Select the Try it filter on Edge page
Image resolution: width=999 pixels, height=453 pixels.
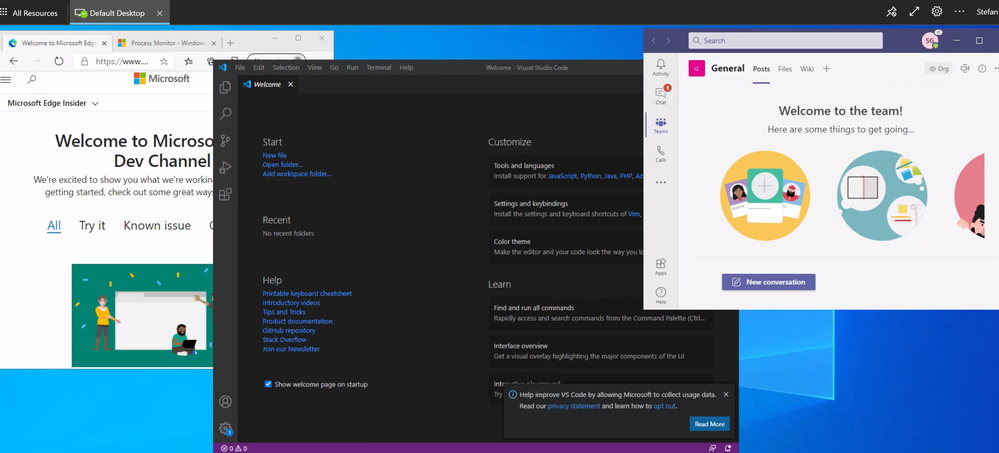click(92, 226)
